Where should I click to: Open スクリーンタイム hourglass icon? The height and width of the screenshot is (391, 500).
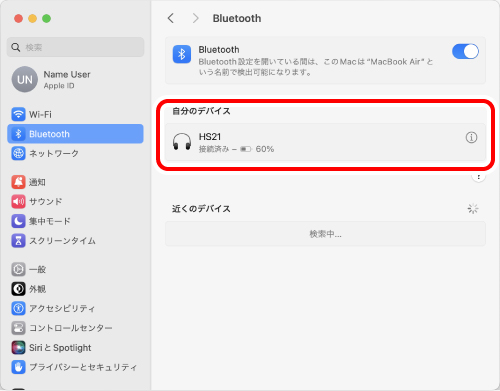click(x=18, y=241)
